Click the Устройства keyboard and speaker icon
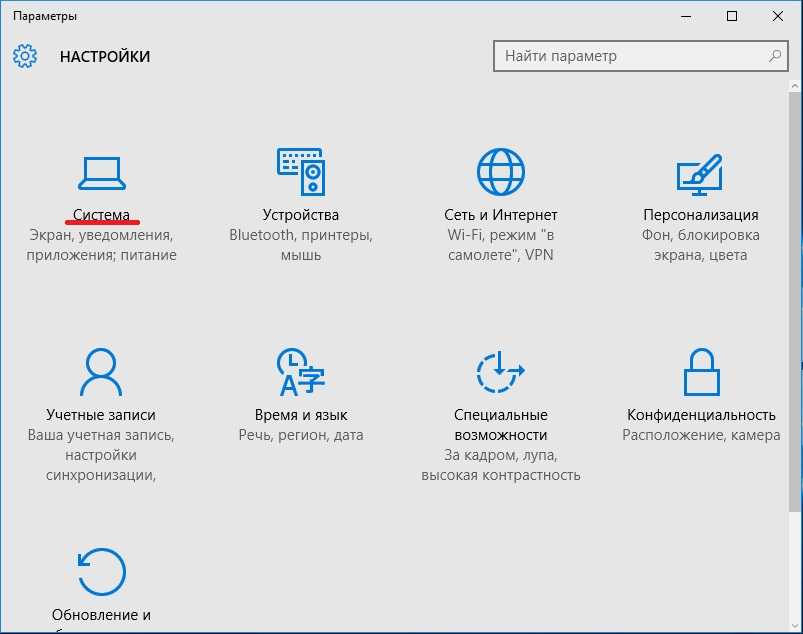Screen dimensions: 803x634 pyautogui.click(x=301, y=173)
